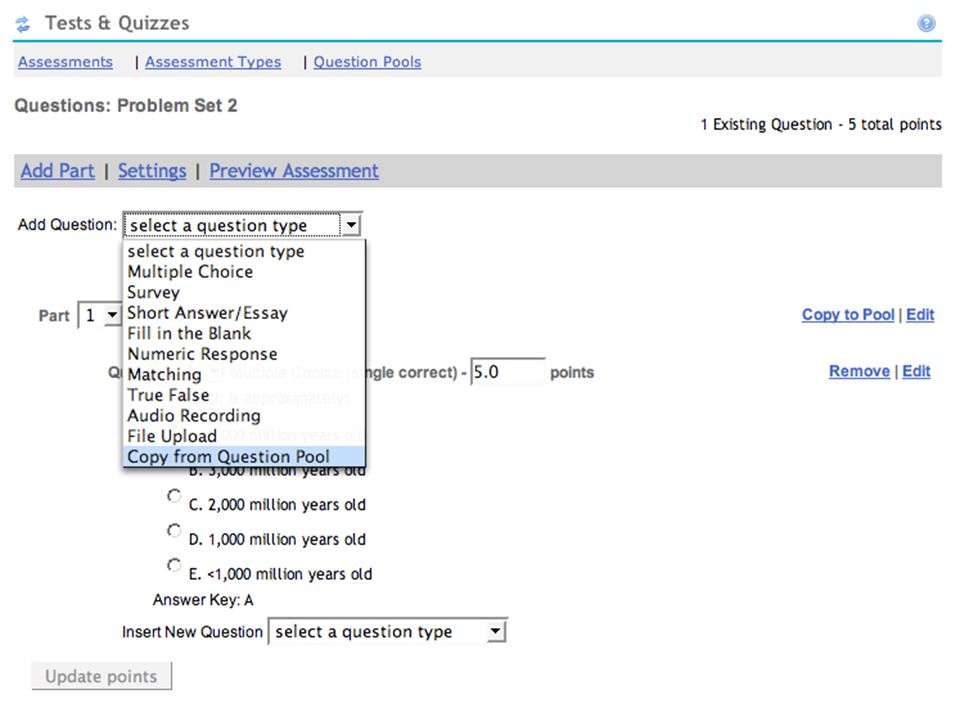Screen dimensions: 960x720
Task: Select Survey from the question type list
Action: click(244, 293)
